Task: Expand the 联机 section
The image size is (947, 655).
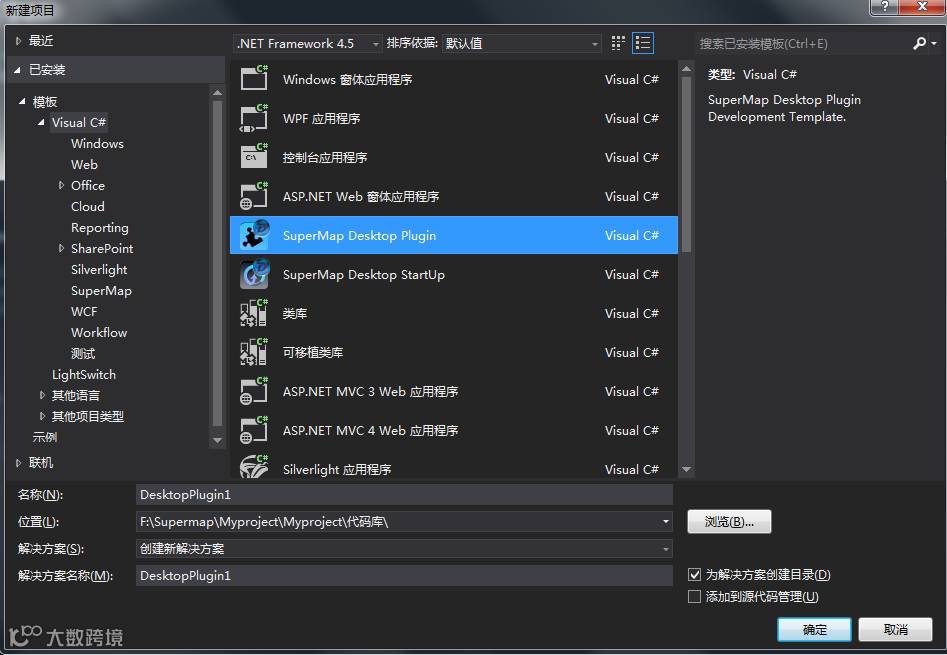Action: click(x=18, y=463)
